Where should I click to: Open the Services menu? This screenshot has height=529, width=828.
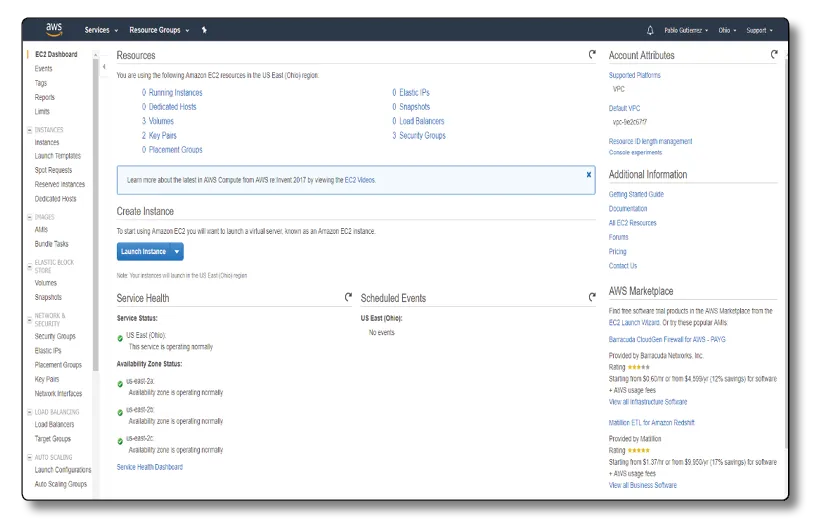click(101, 30)
